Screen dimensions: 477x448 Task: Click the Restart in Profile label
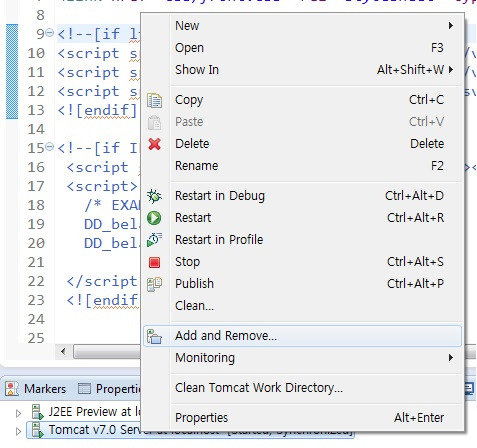pos(219,240)
